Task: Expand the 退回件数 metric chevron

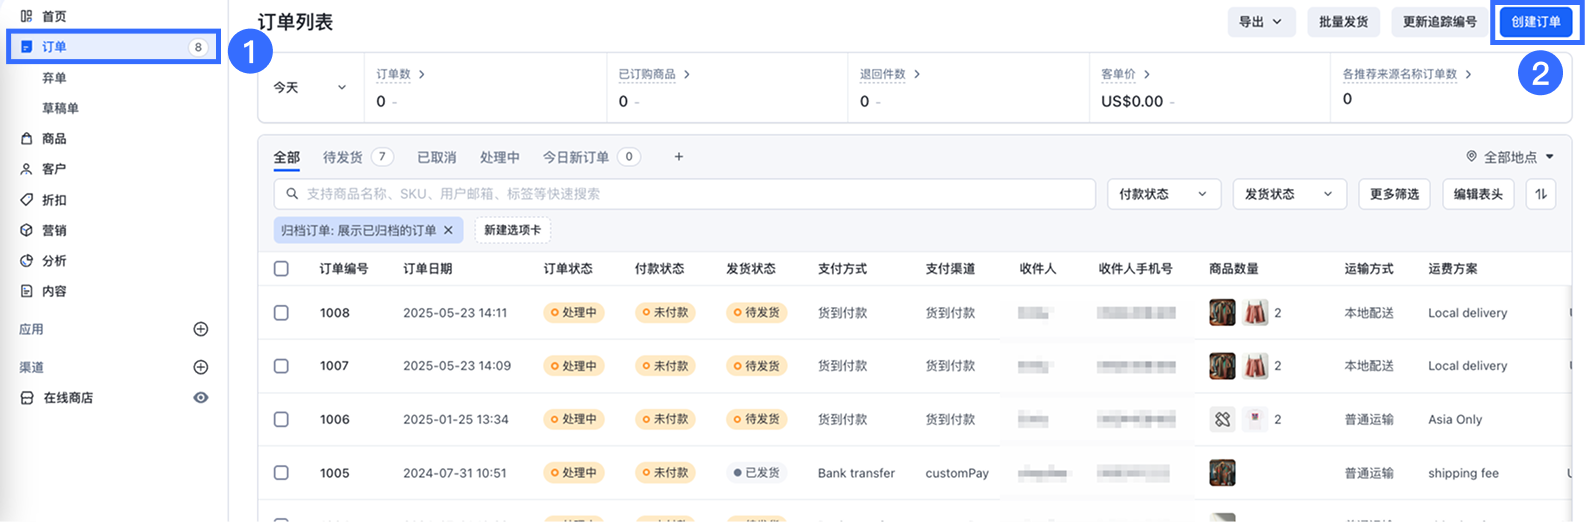Action: click(916, 74)
